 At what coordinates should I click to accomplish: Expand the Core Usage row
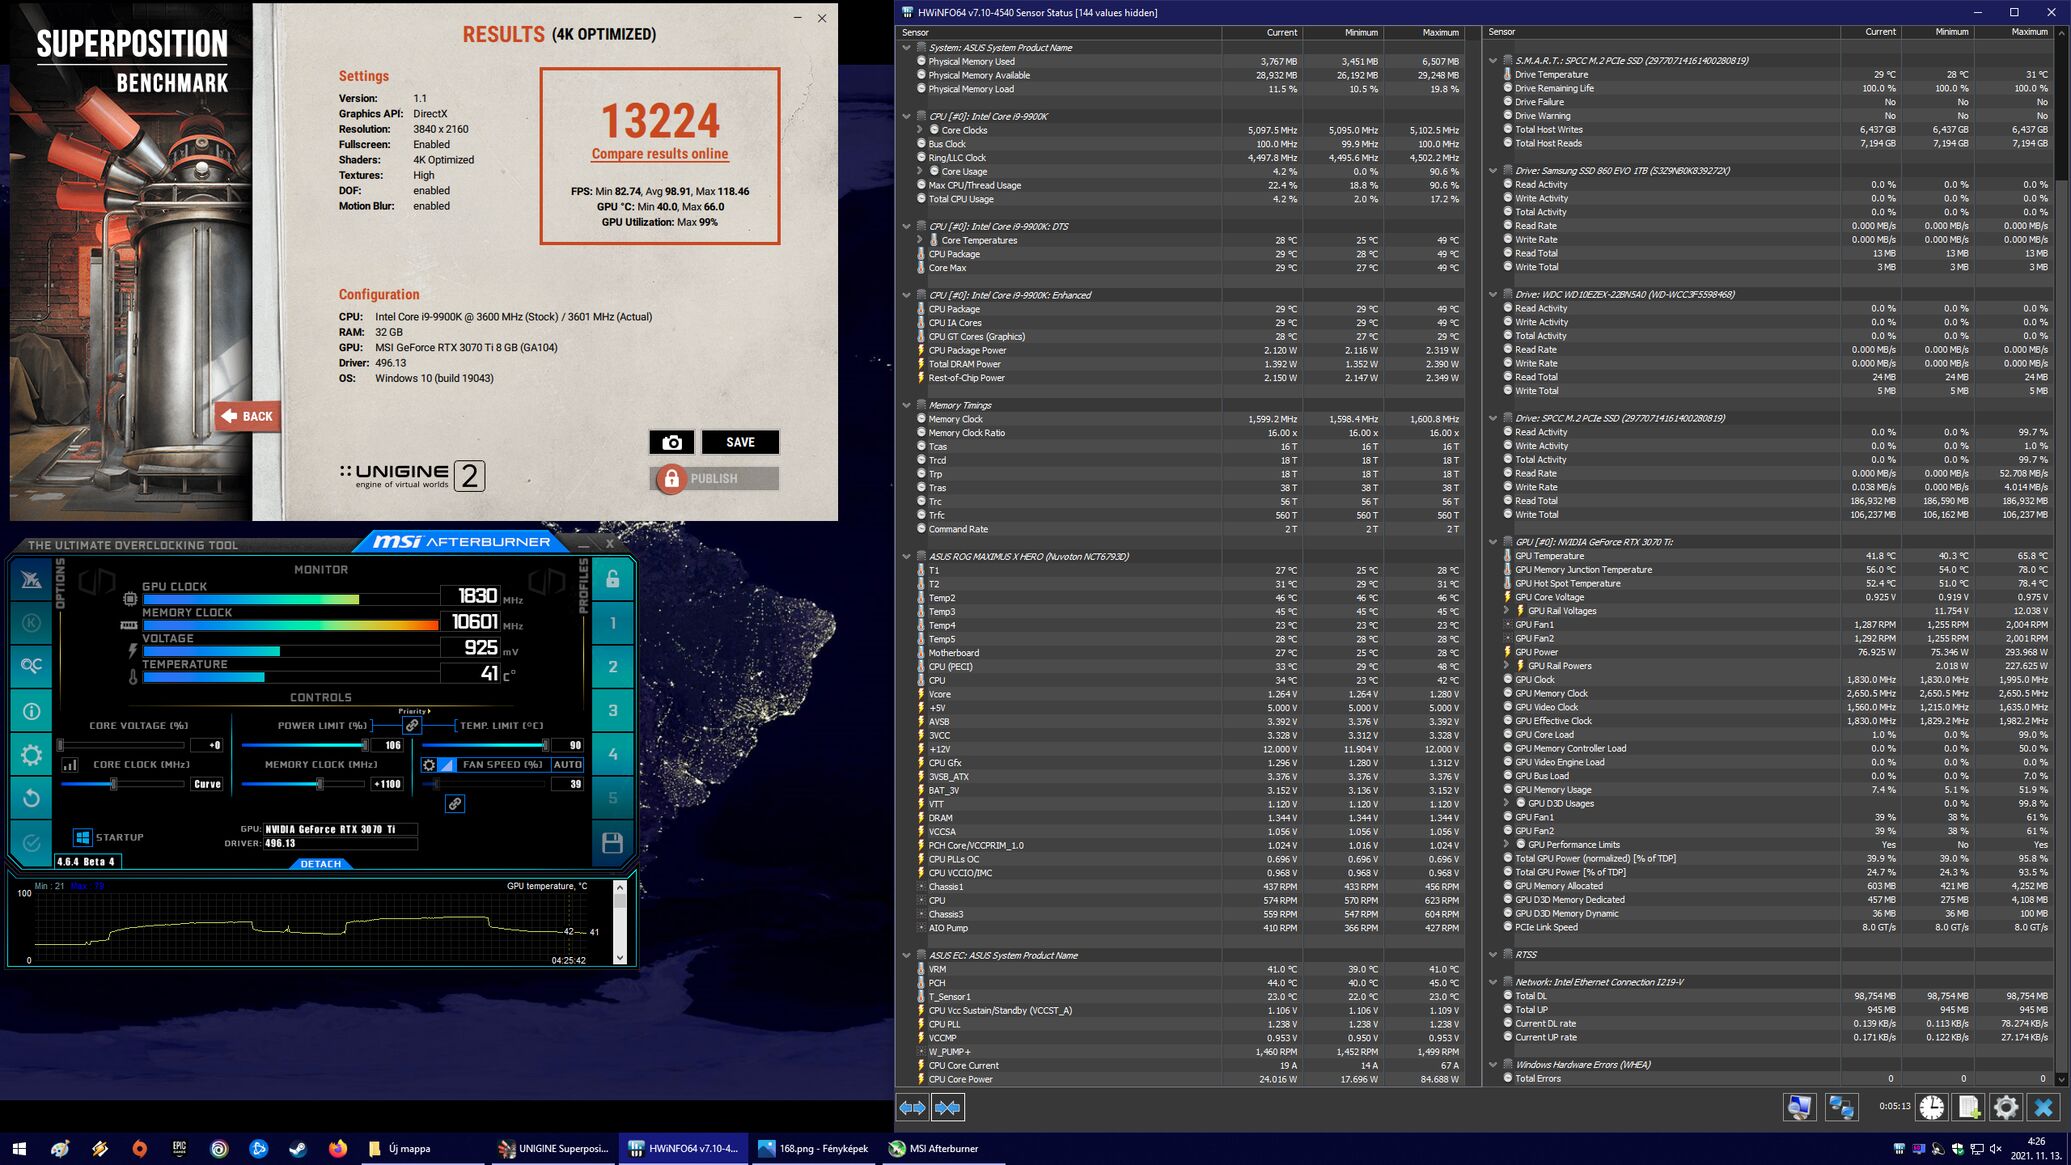tap(920, 171)
